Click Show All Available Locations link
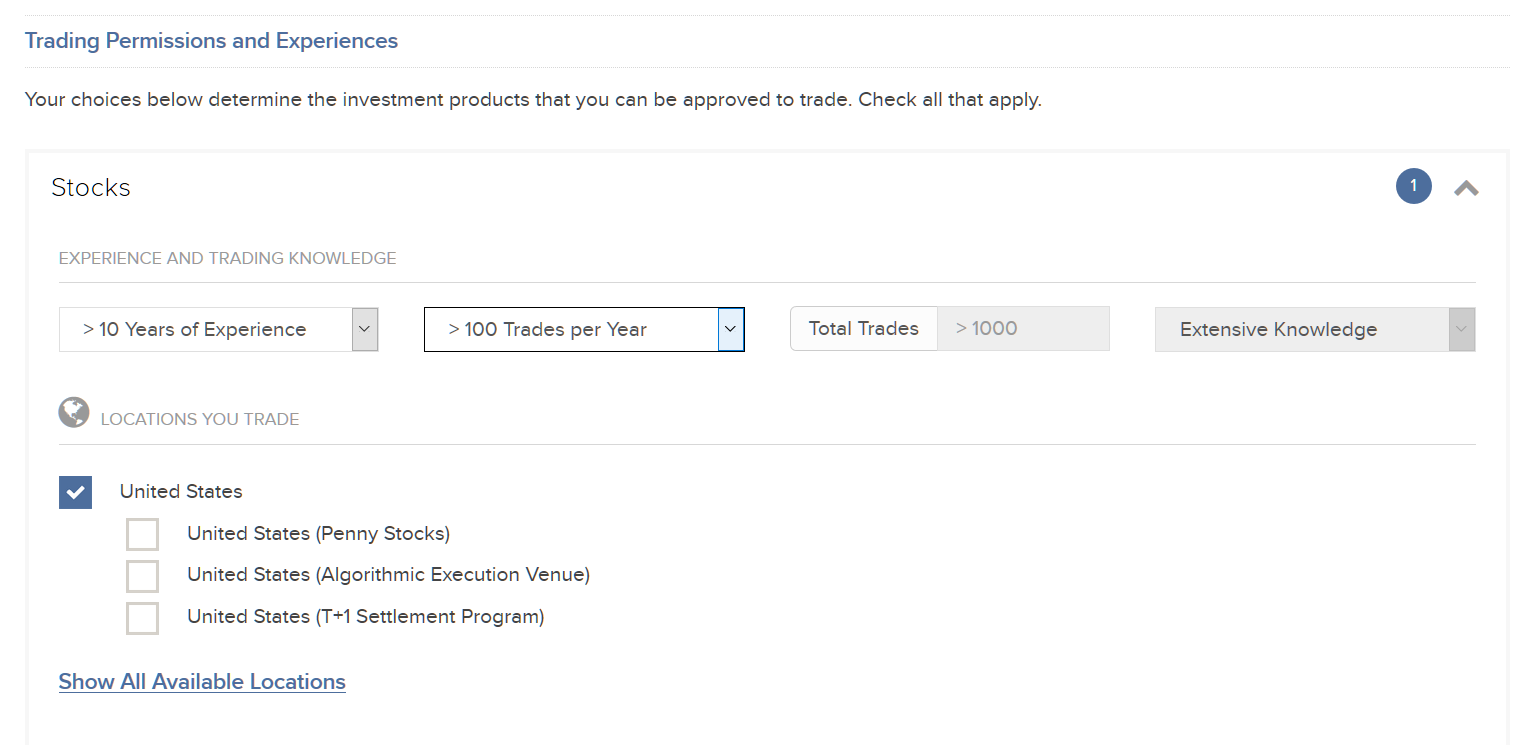1531x745 pixels. (202, 682)
